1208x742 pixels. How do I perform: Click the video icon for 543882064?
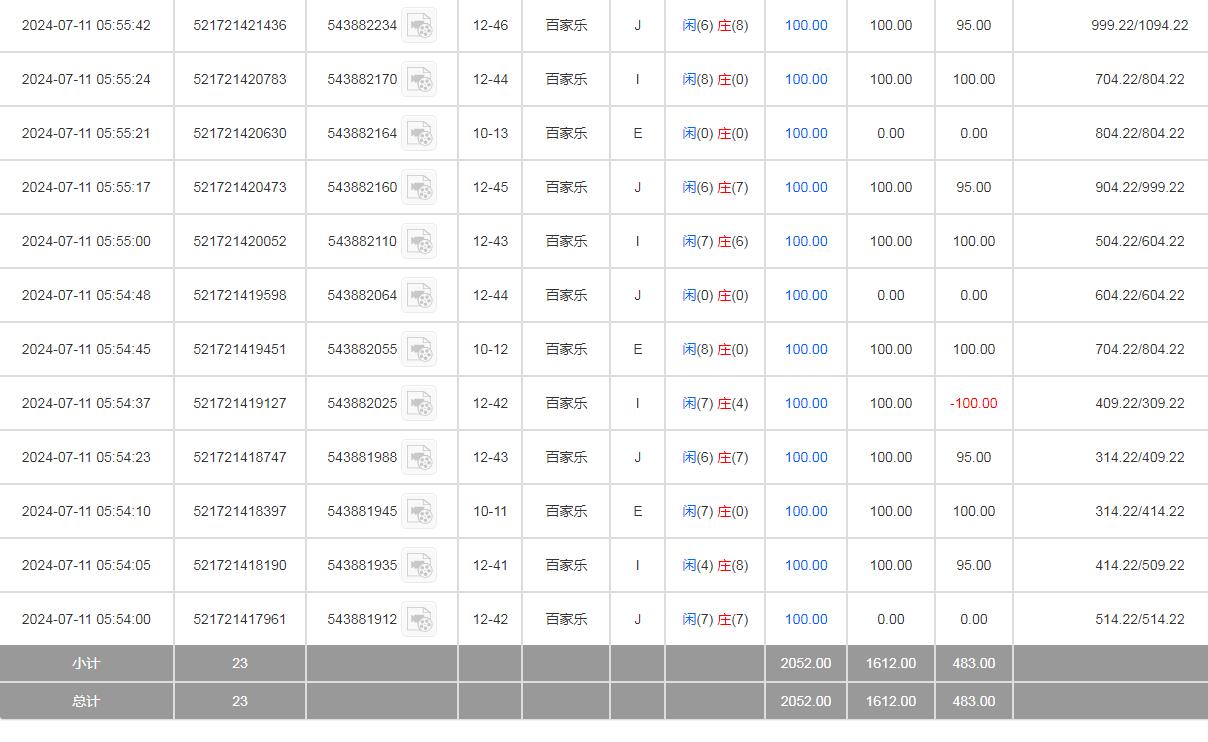pos(419,295)
